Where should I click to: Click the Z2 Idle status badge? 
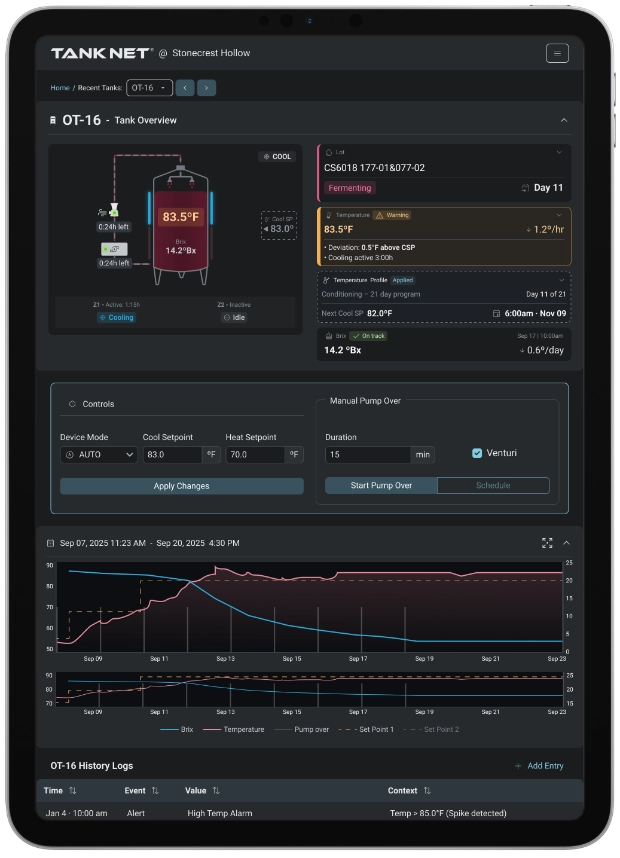pyautogui.click(x=234, y=317)
